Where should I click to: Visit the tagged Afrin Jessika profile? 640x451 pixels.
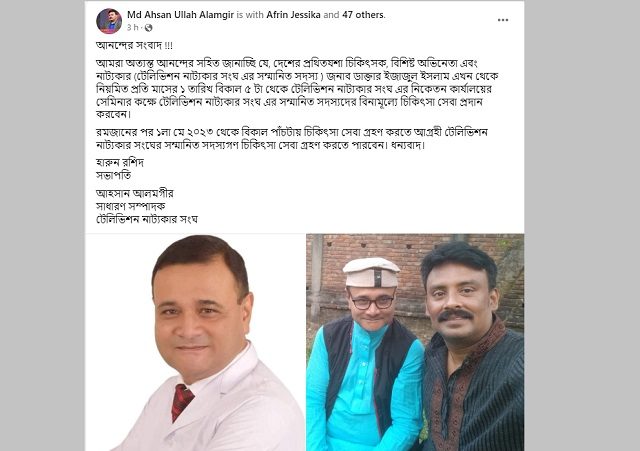click(293, 15)
